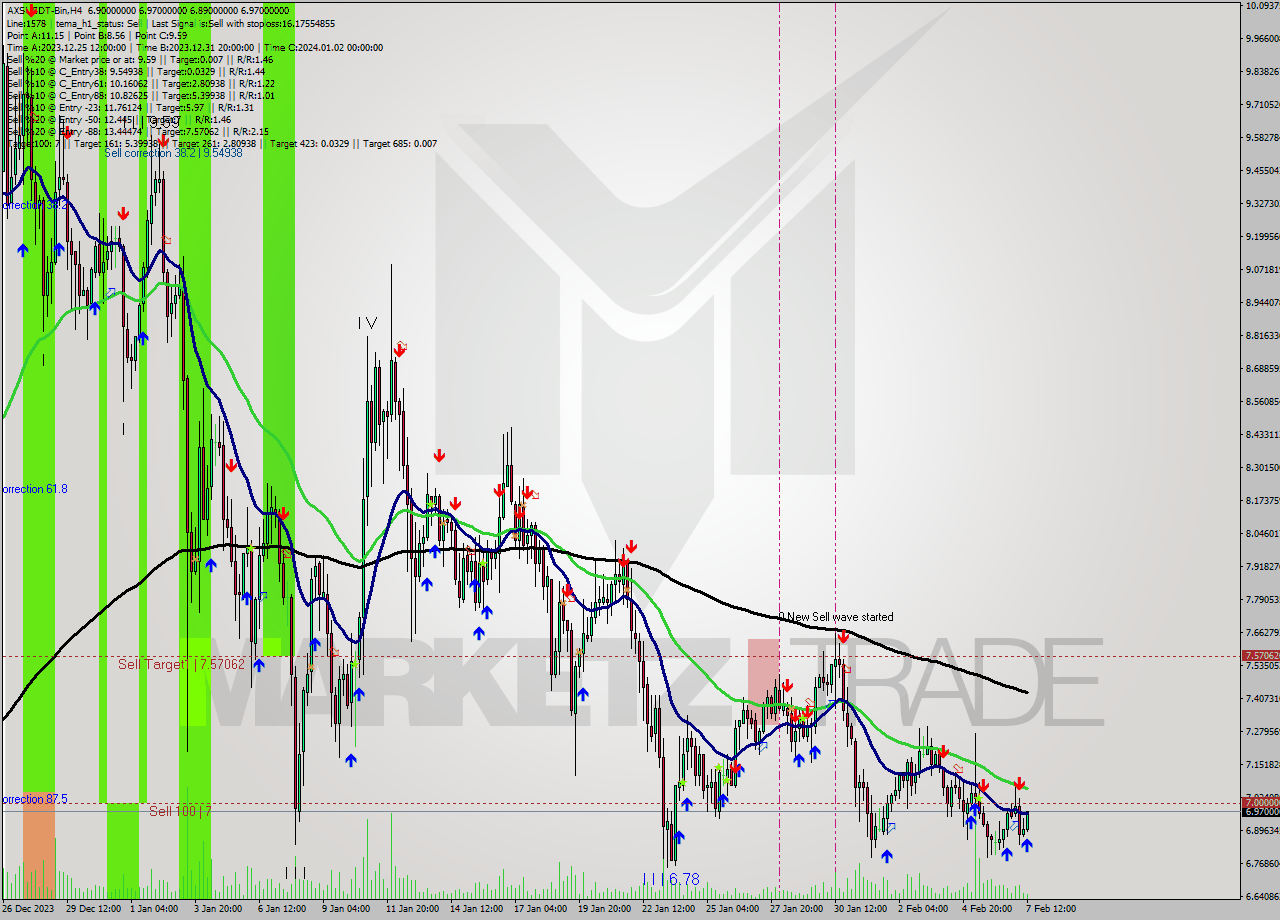Click the 7.4073 price axis label
Viewport: 1280px width, 920px height.
tap(1261, 699)
